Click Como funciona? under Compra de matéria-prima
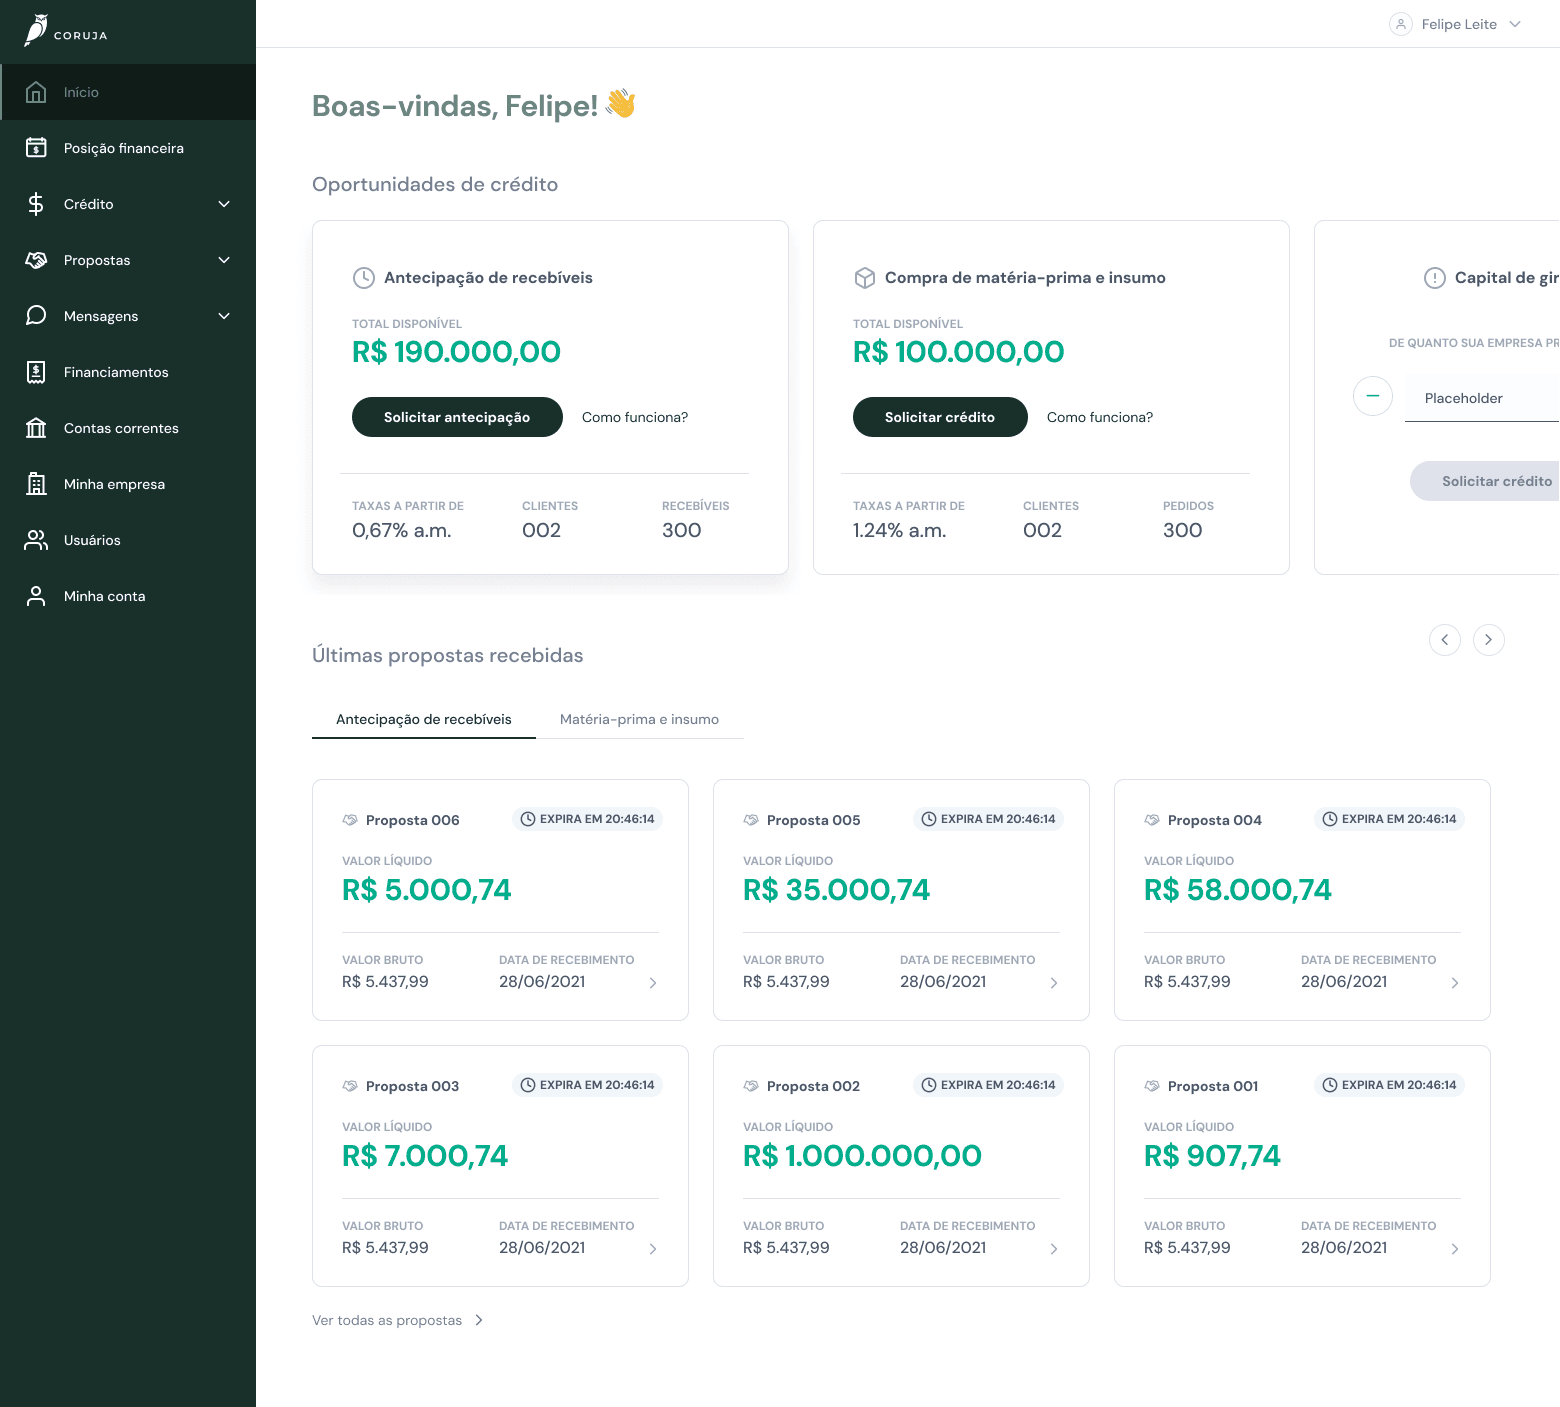The image size is (1560, 1407). (1100, 417)
